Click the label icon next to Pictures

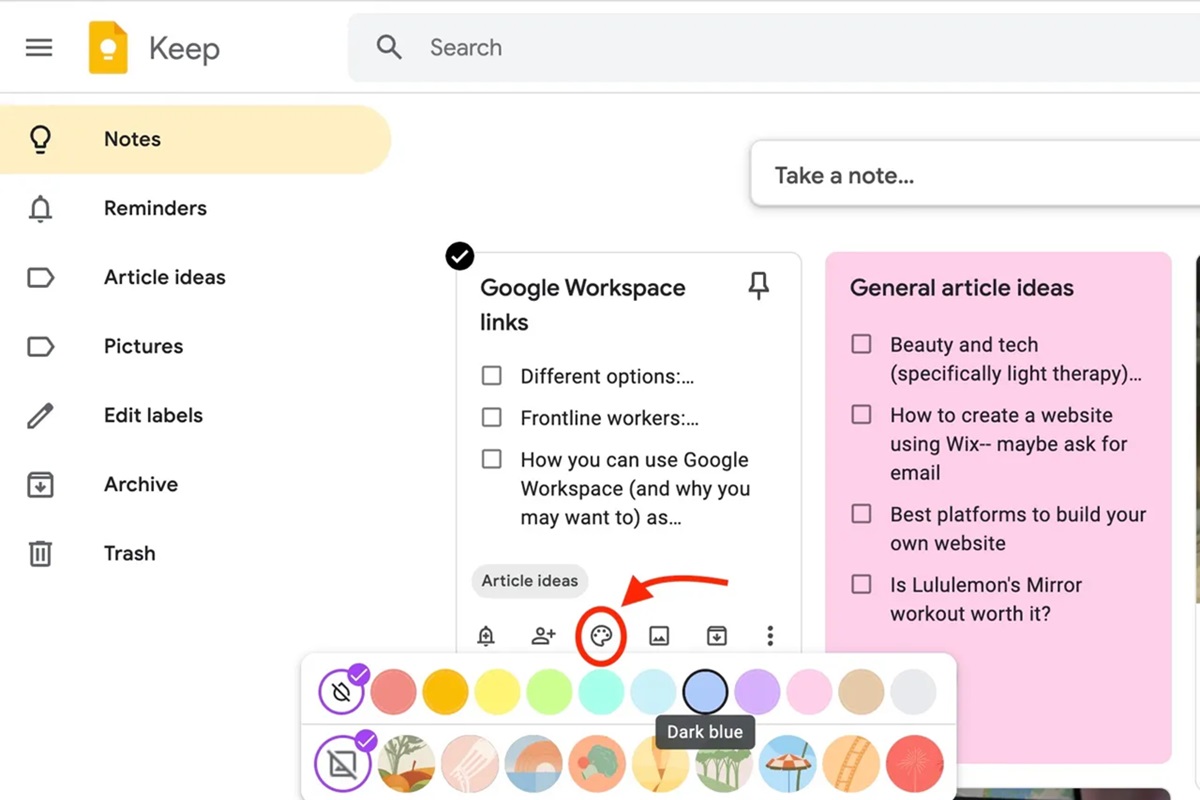(40, 346)
